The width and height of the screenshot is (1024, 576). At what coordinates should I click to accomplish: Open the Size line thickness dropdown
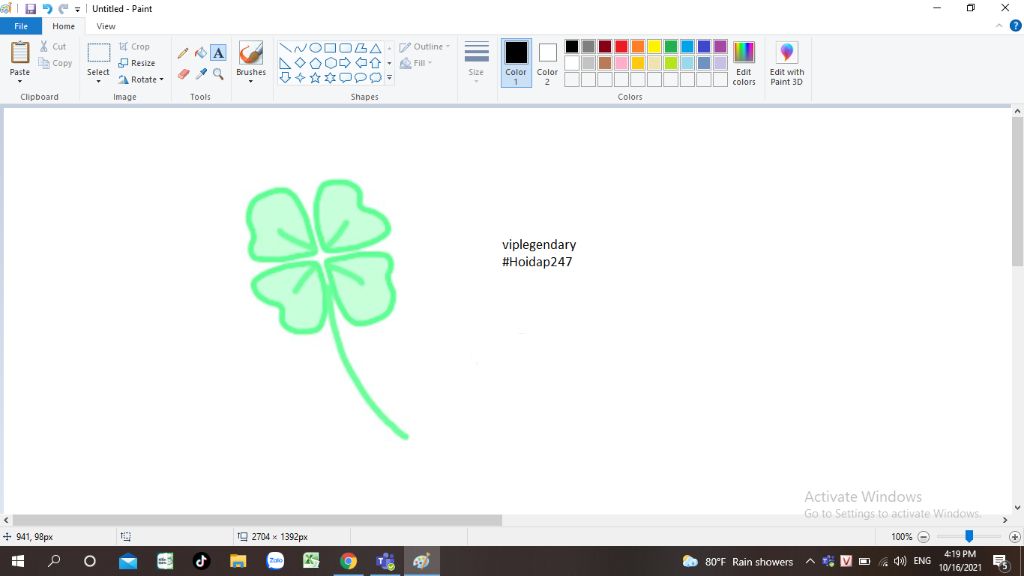[x=476, y=63]
